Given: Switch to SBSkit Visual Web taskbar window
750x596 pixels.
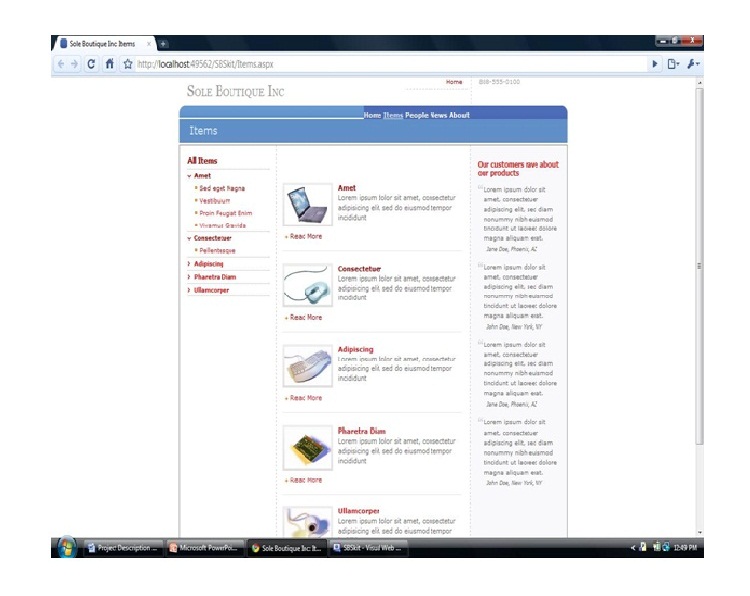Looking at the screenshot, I should 369,548.
